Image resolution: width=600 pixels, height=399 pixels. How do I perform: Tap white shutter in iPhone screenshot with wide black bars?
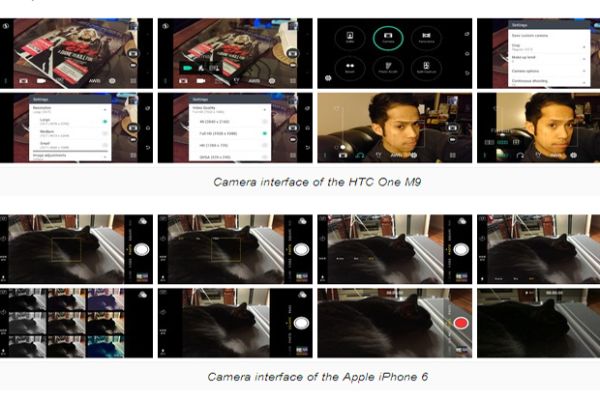[x=301, y=323]
